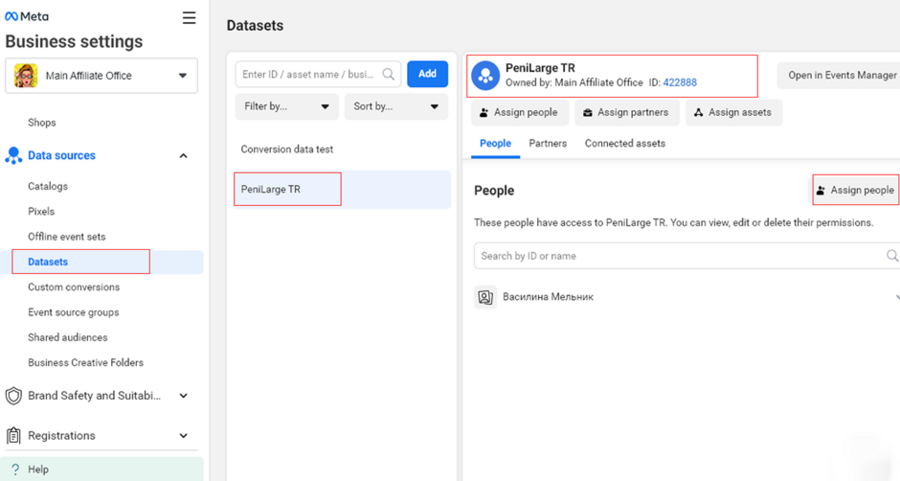Image resolution: width=900 pixels, height=481 pixels.
Task: Open the Filter by dropdown
Action: pyautogui.click(x=286, y=106)
